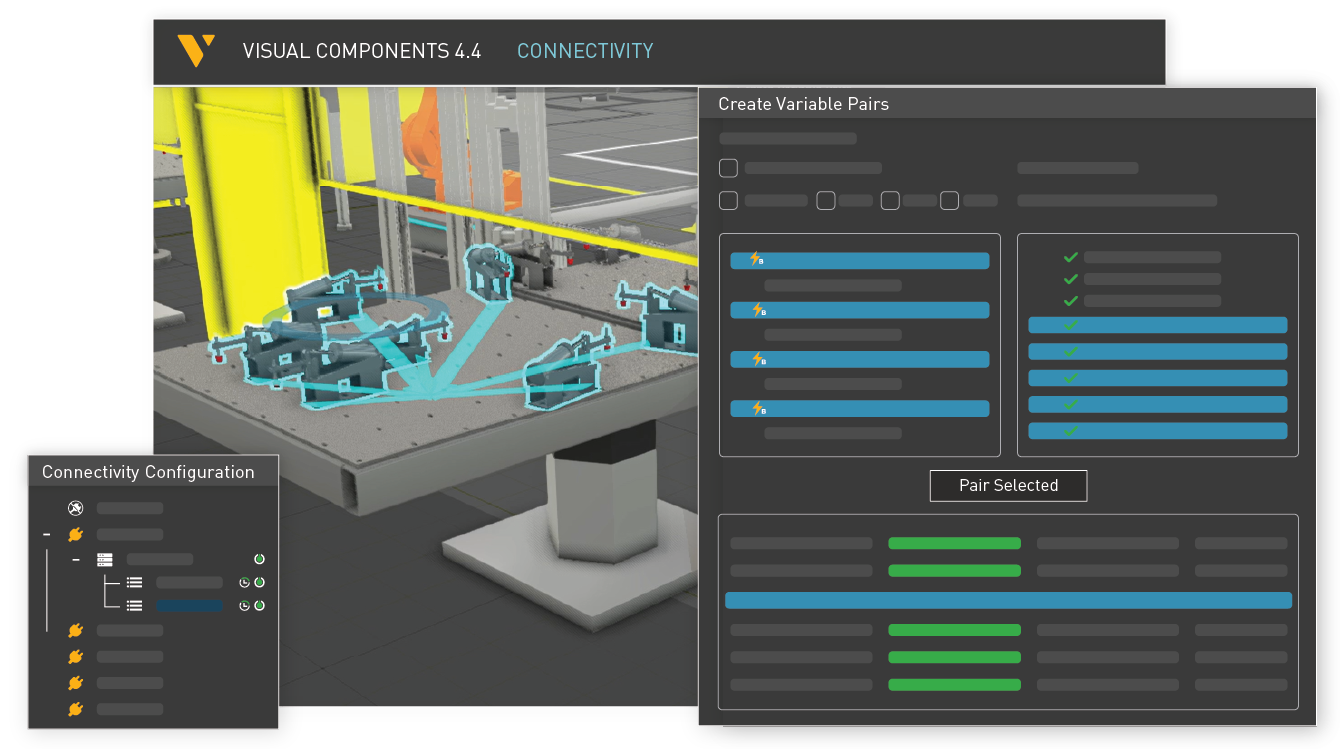Tick the second checkbox in the four-checkbox row

(x=826, y=201)
